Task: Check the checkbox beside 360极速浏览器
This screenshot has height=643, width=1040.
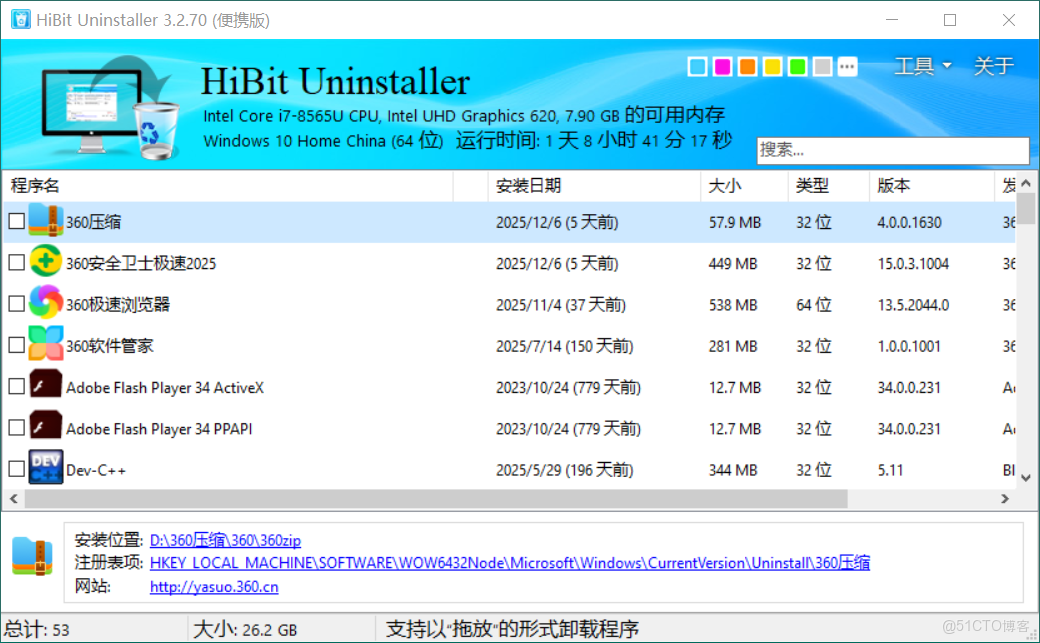Action: tap(15, 303)
